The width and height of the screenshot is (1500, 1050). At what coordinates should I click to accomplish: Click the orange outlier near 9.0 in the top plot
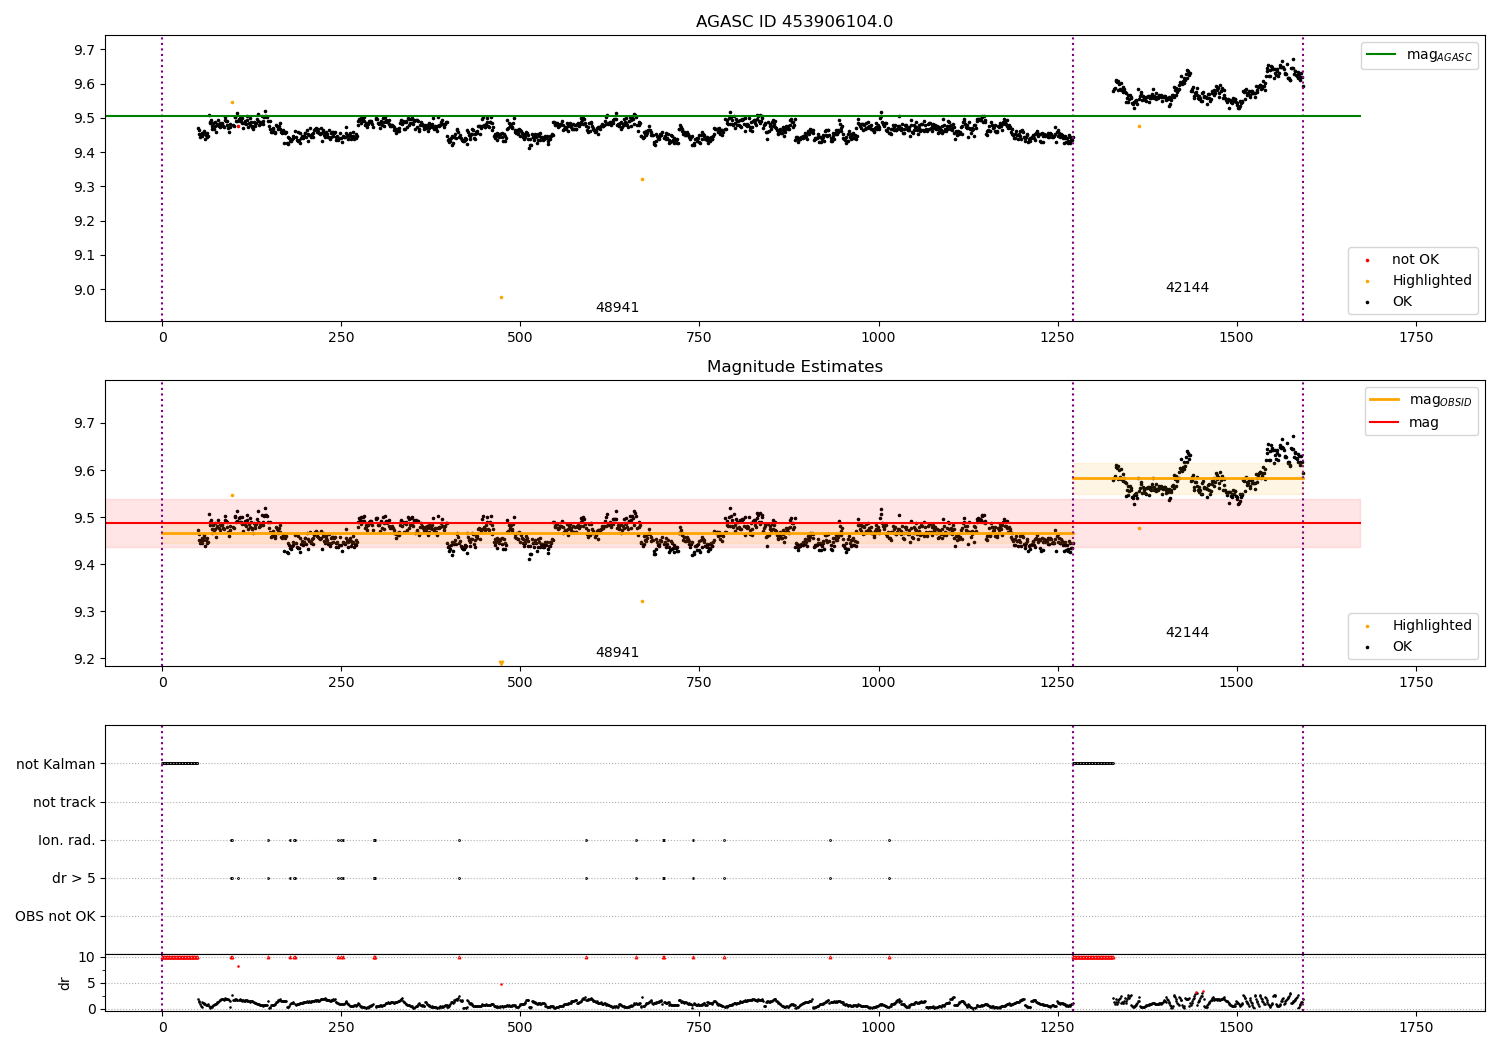(x=501, y=297)
